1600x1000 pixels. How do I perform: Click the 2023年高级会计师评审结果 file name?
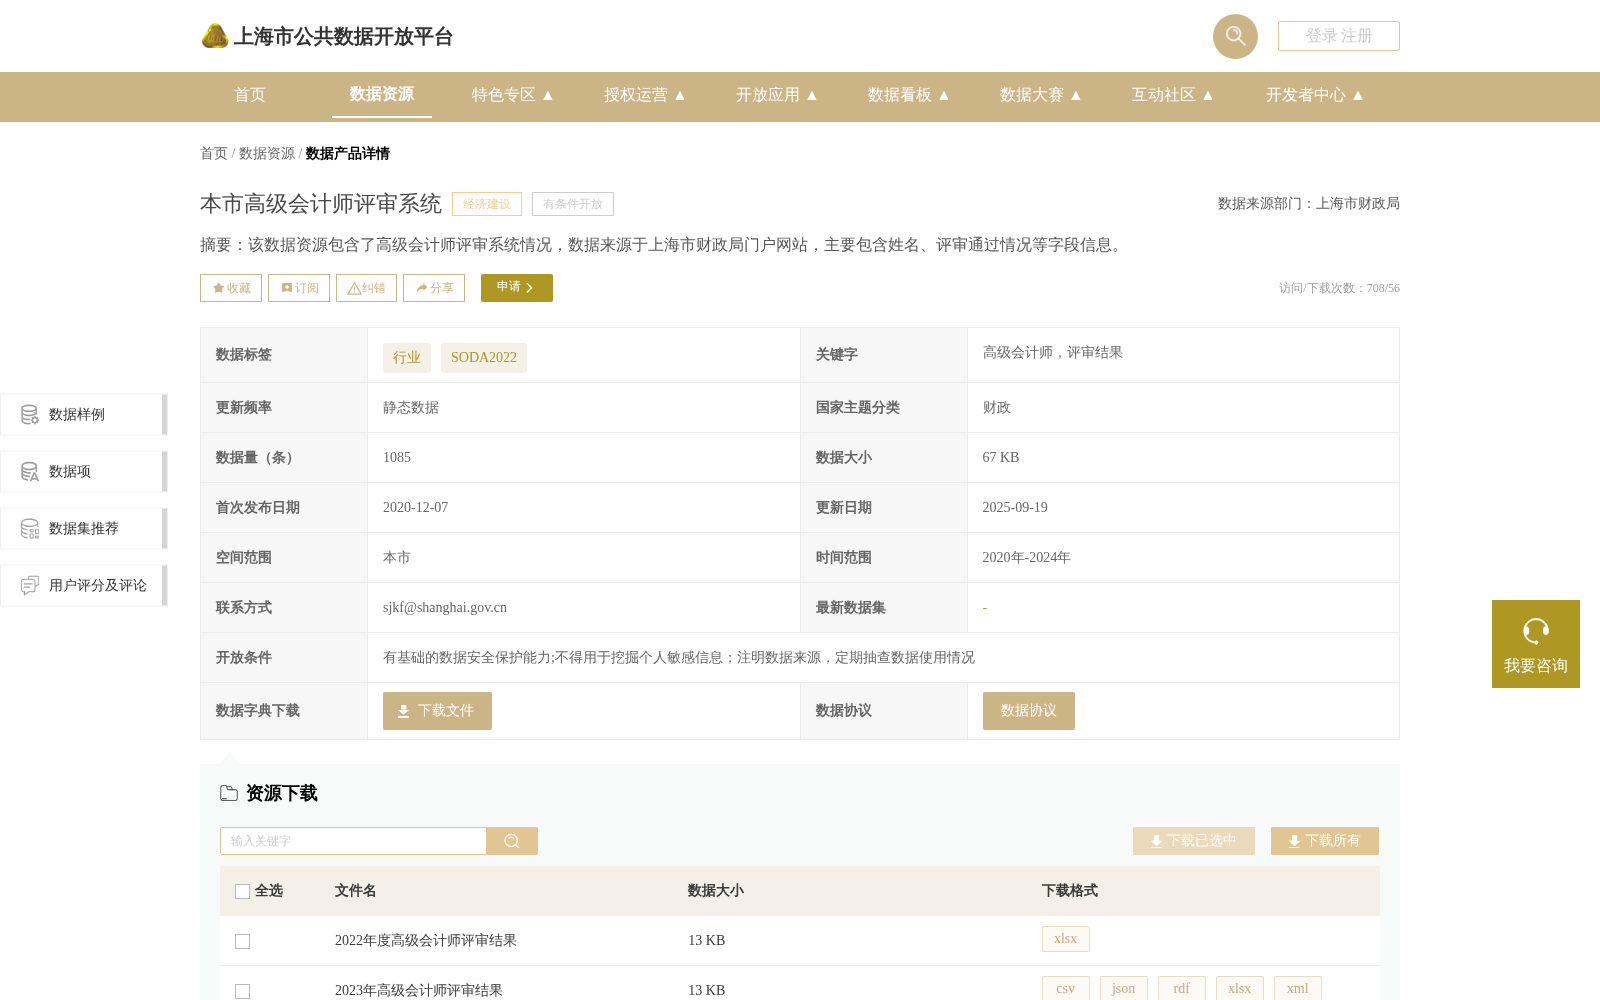pyautogui.click(x=419, y=991)
